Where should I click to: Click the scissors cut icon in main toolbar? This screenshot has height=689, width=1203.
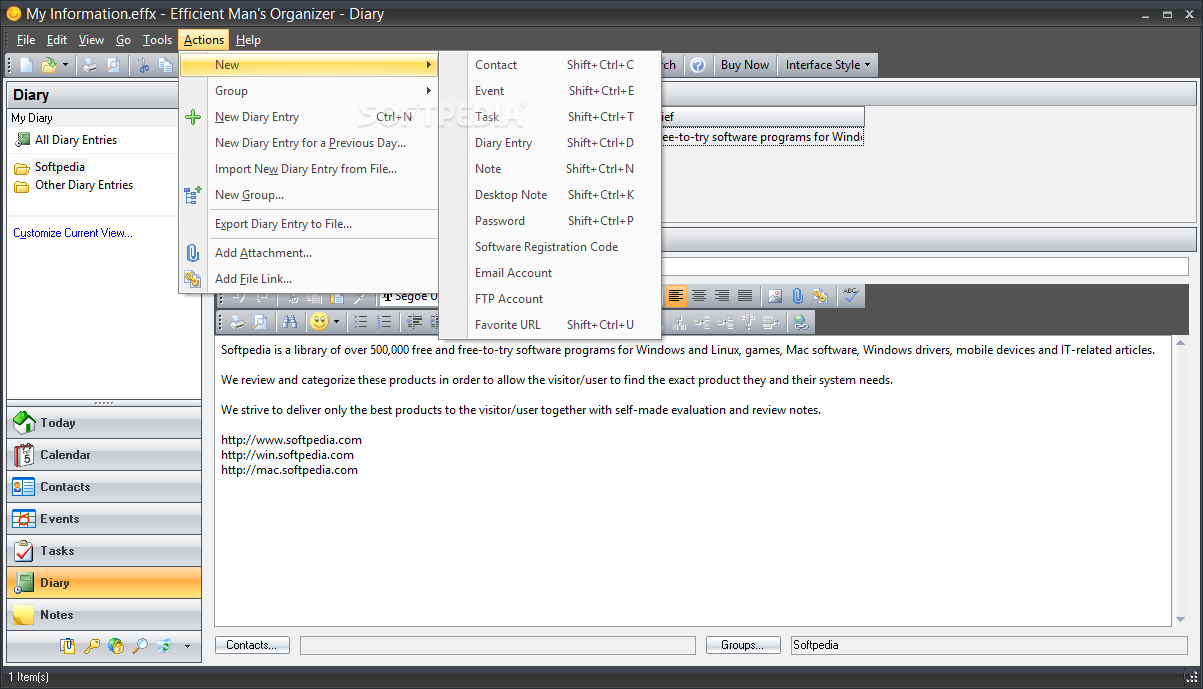pos(144,65)
